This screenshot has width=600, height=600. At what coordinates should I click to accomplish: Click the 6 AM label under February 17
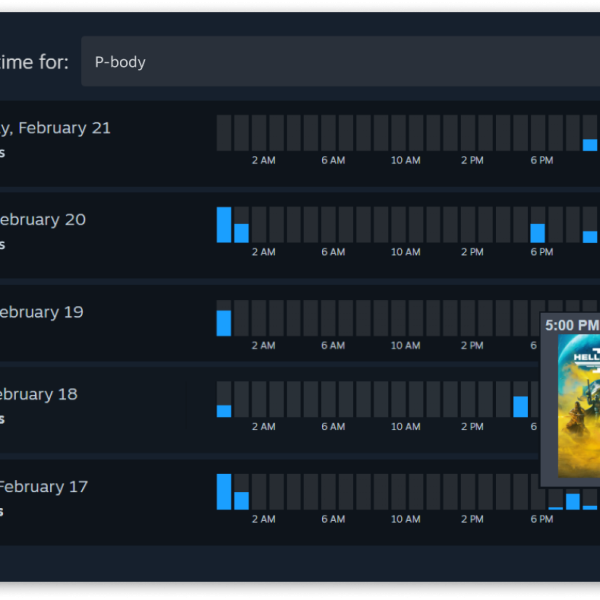333,519
